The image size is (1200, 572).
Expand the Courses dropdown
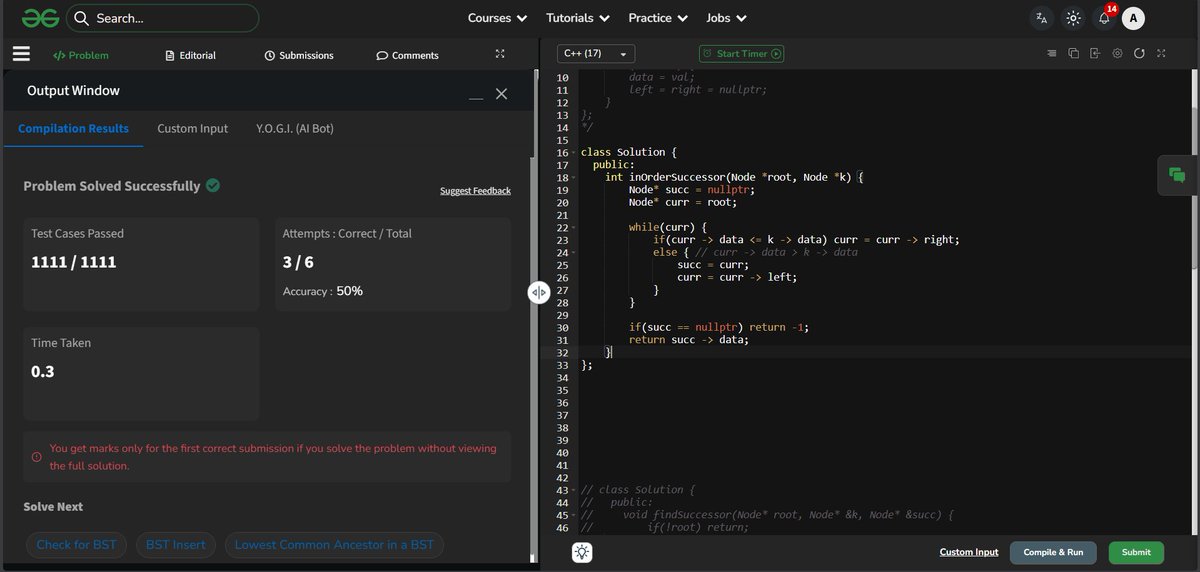click(x=497, y=18)
